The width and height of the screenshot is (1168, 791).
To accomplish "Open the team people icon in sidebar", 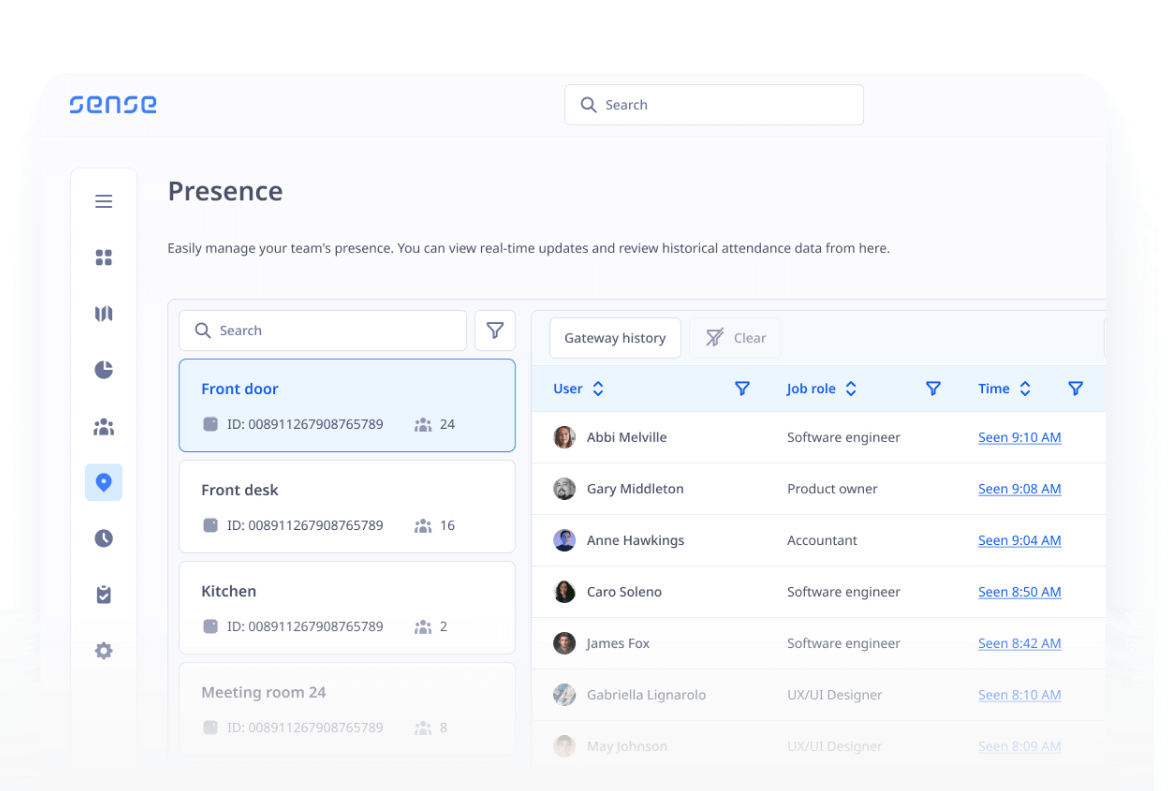I will [103, 427].
